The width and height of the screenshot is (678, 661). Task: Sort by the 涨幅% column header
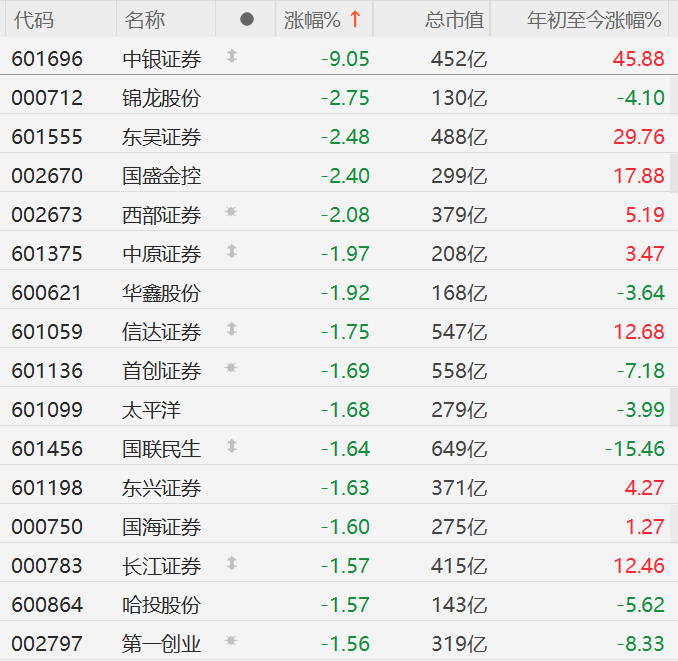pos(312,20)
